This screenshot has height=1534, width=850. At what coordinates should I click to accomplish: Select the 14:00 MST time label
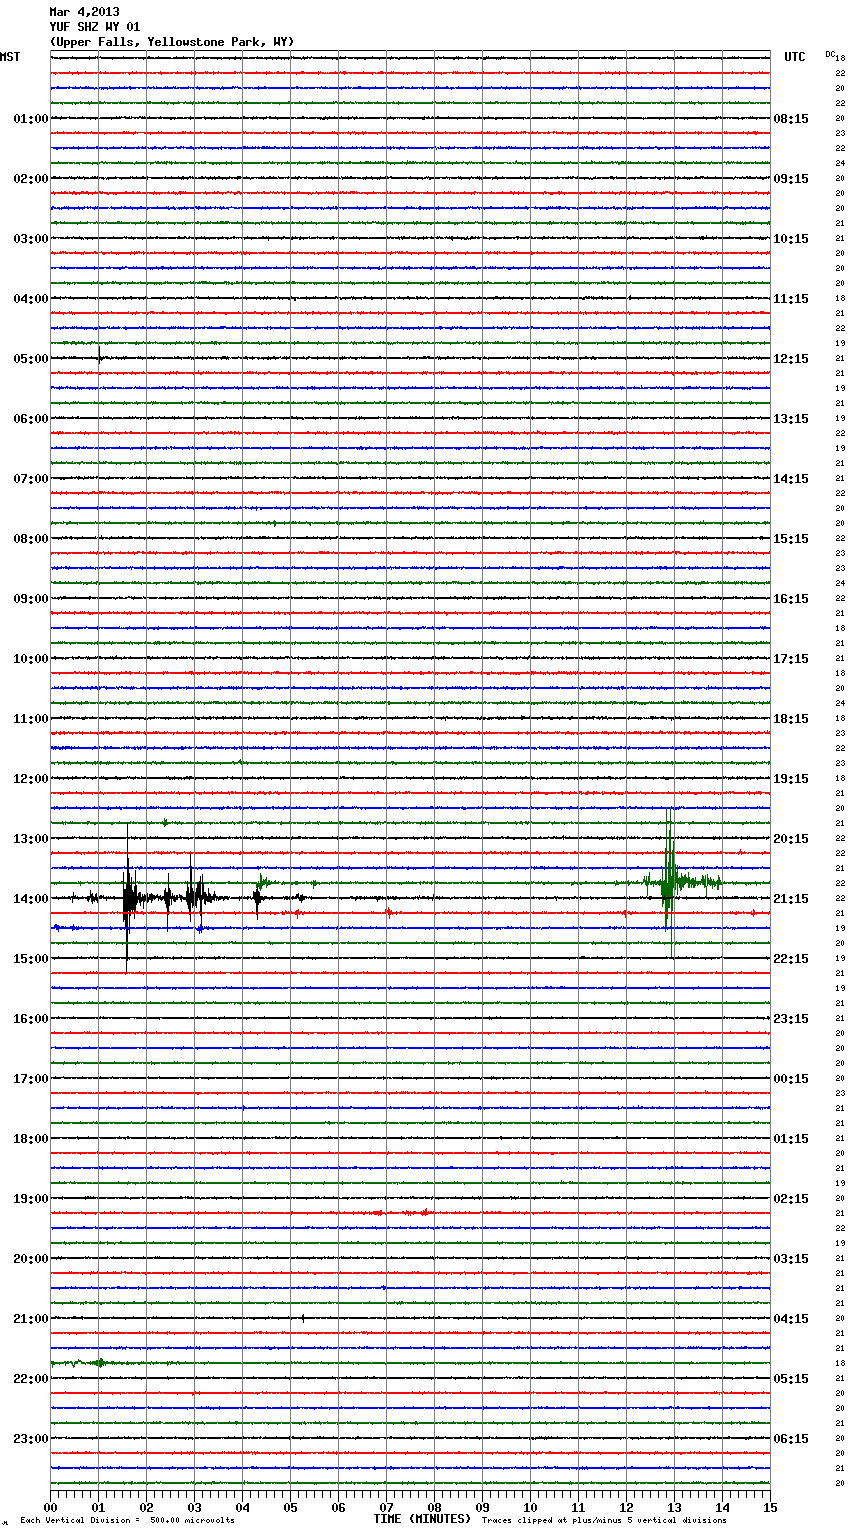(x=30, y=899)
